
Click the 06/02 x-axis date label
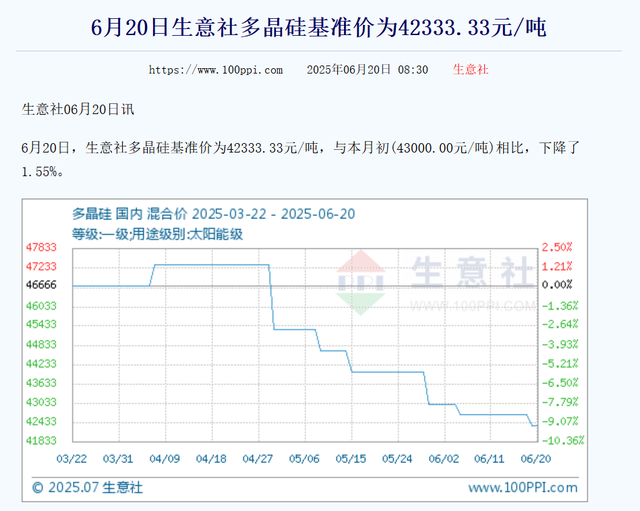coord(444,459)
